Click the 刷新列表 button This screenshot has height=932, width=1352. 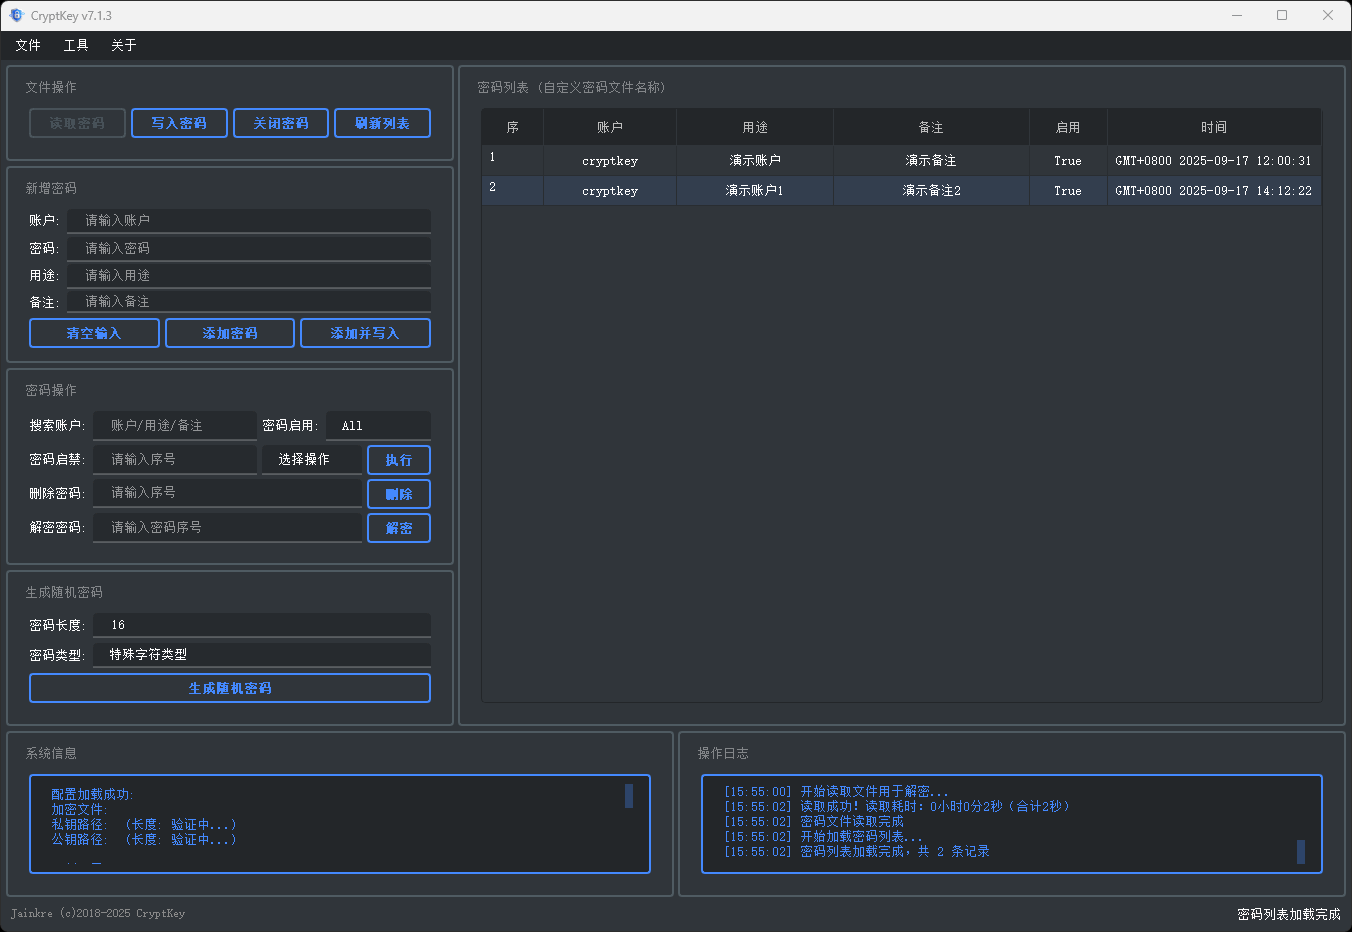click(382, 123)
